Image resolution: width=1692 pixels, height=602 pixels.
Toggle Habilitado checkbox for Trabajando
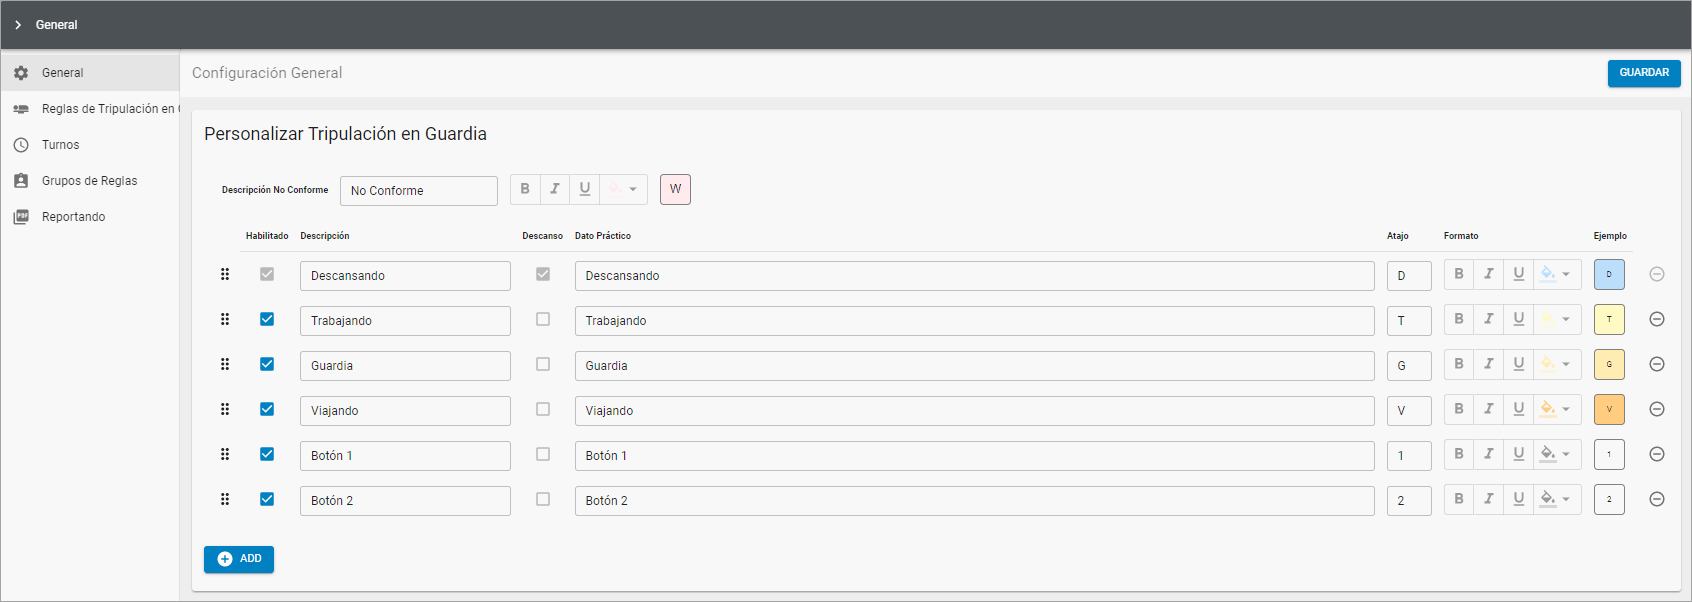[267, 319]
